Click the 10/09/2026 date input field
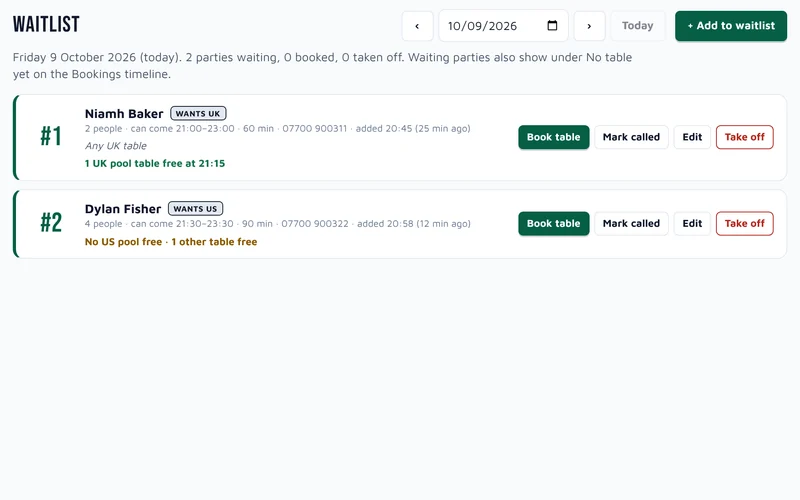The height and width of the screenshot is (500, 800). coord(503,26)
